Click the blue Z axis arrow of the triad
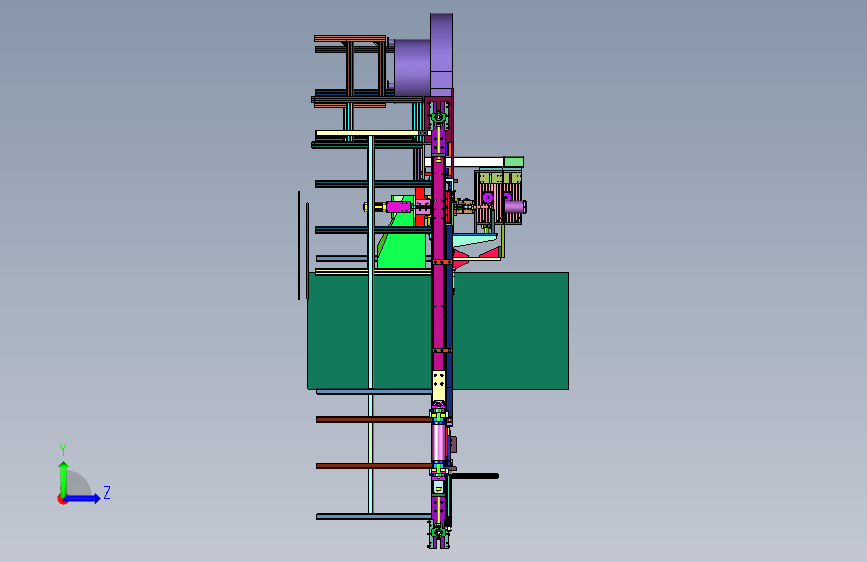Image resolution: width=867 pixels, height=562 pixels. (83, 498)
